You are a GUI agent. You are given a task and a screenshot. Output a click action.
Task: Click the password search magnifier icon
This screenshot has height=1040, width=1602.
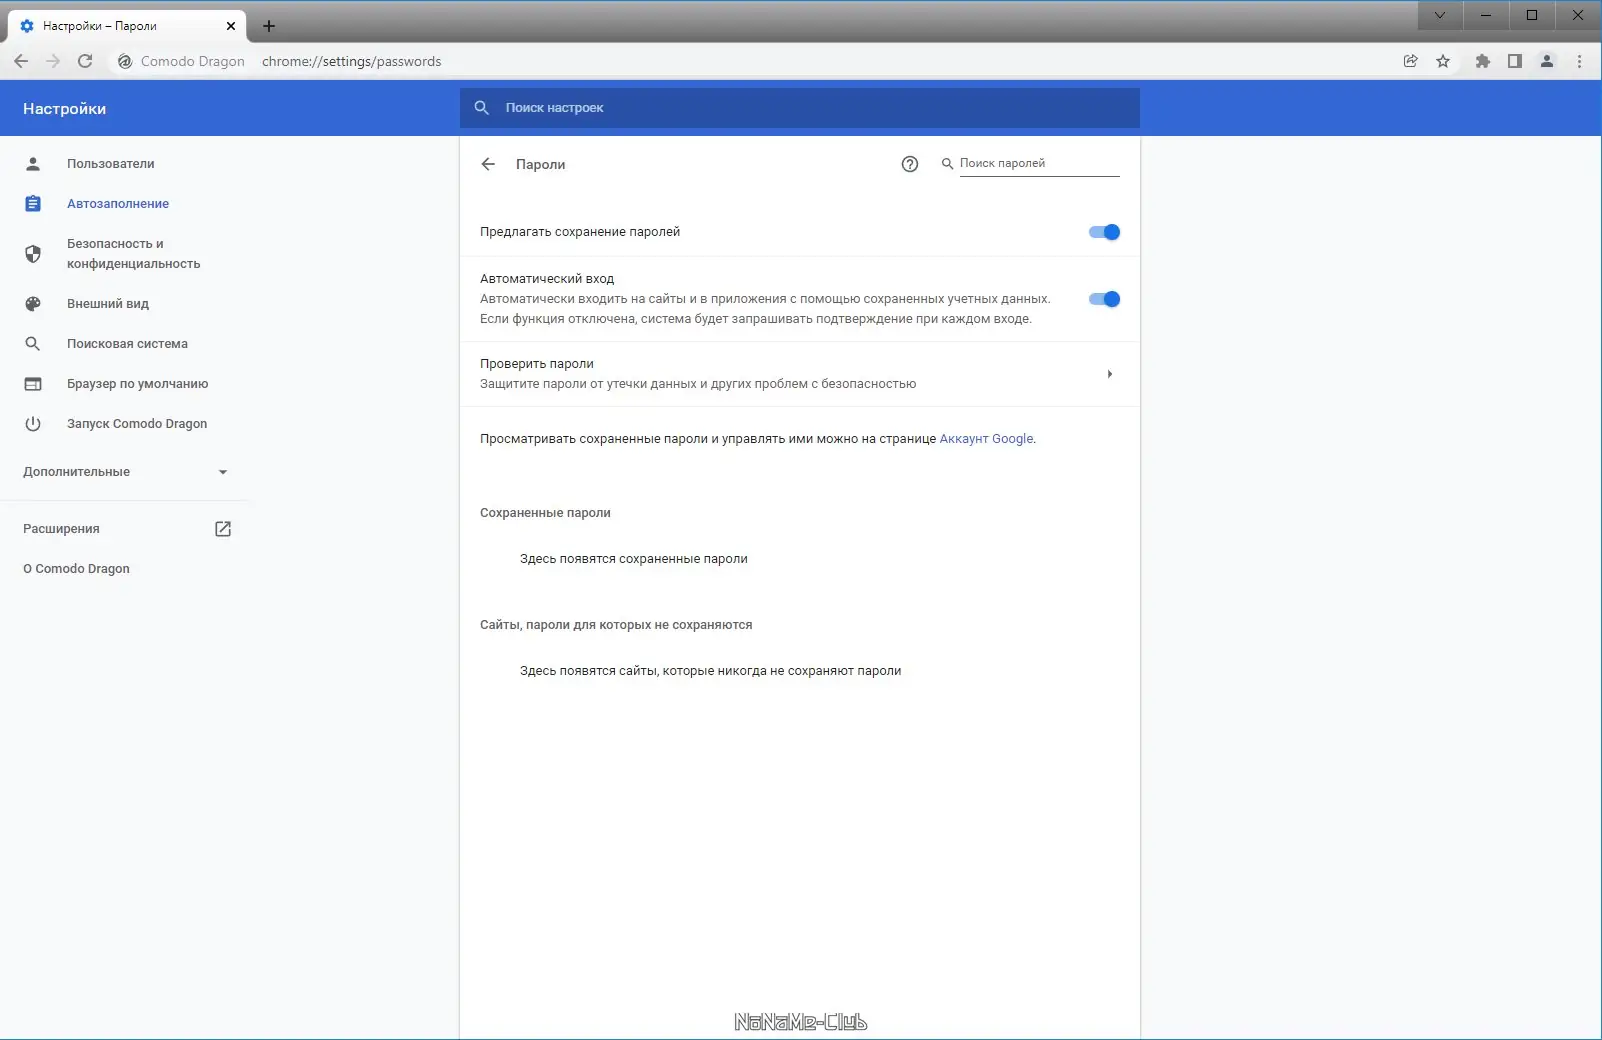[x=947, y=164]
